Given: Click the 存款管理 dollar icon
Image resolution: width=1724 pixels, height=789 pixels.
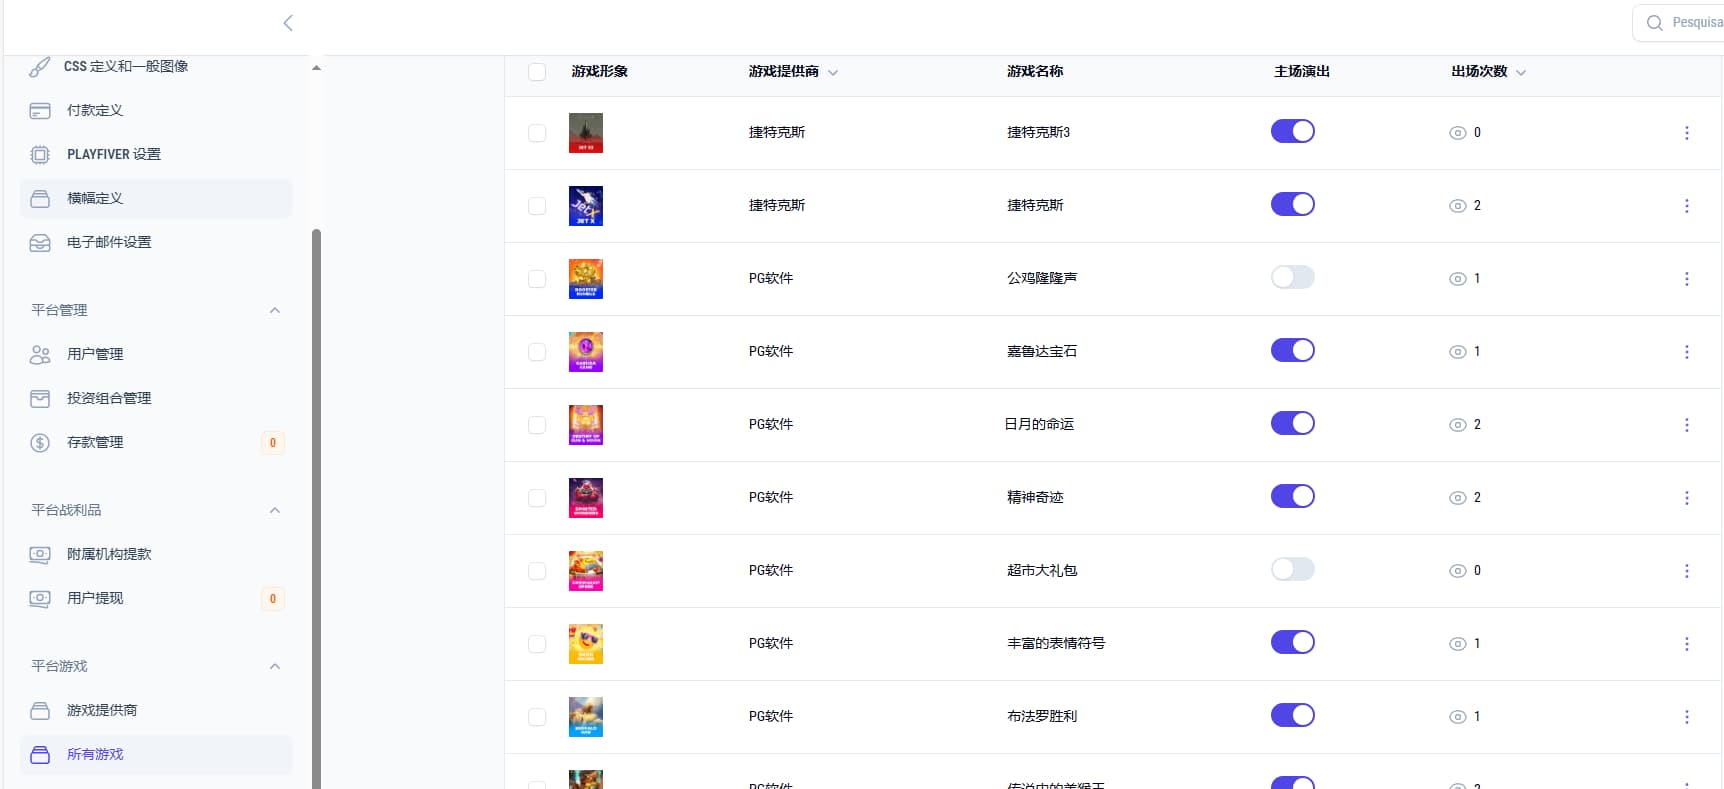Looking at the screenshot, I should click(40, 443).
